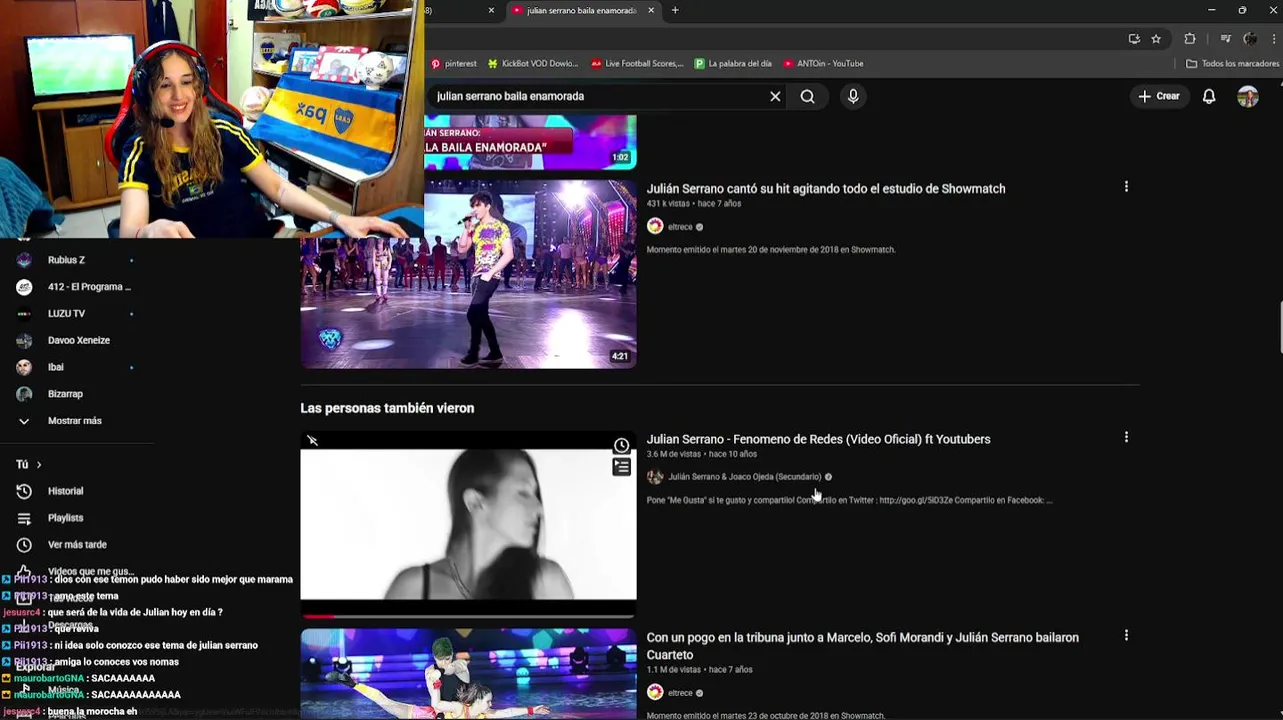This screenshot has height=720, width=1283.
Task: Click the Rubius Z channel avatar
Action: coord(24,260)
